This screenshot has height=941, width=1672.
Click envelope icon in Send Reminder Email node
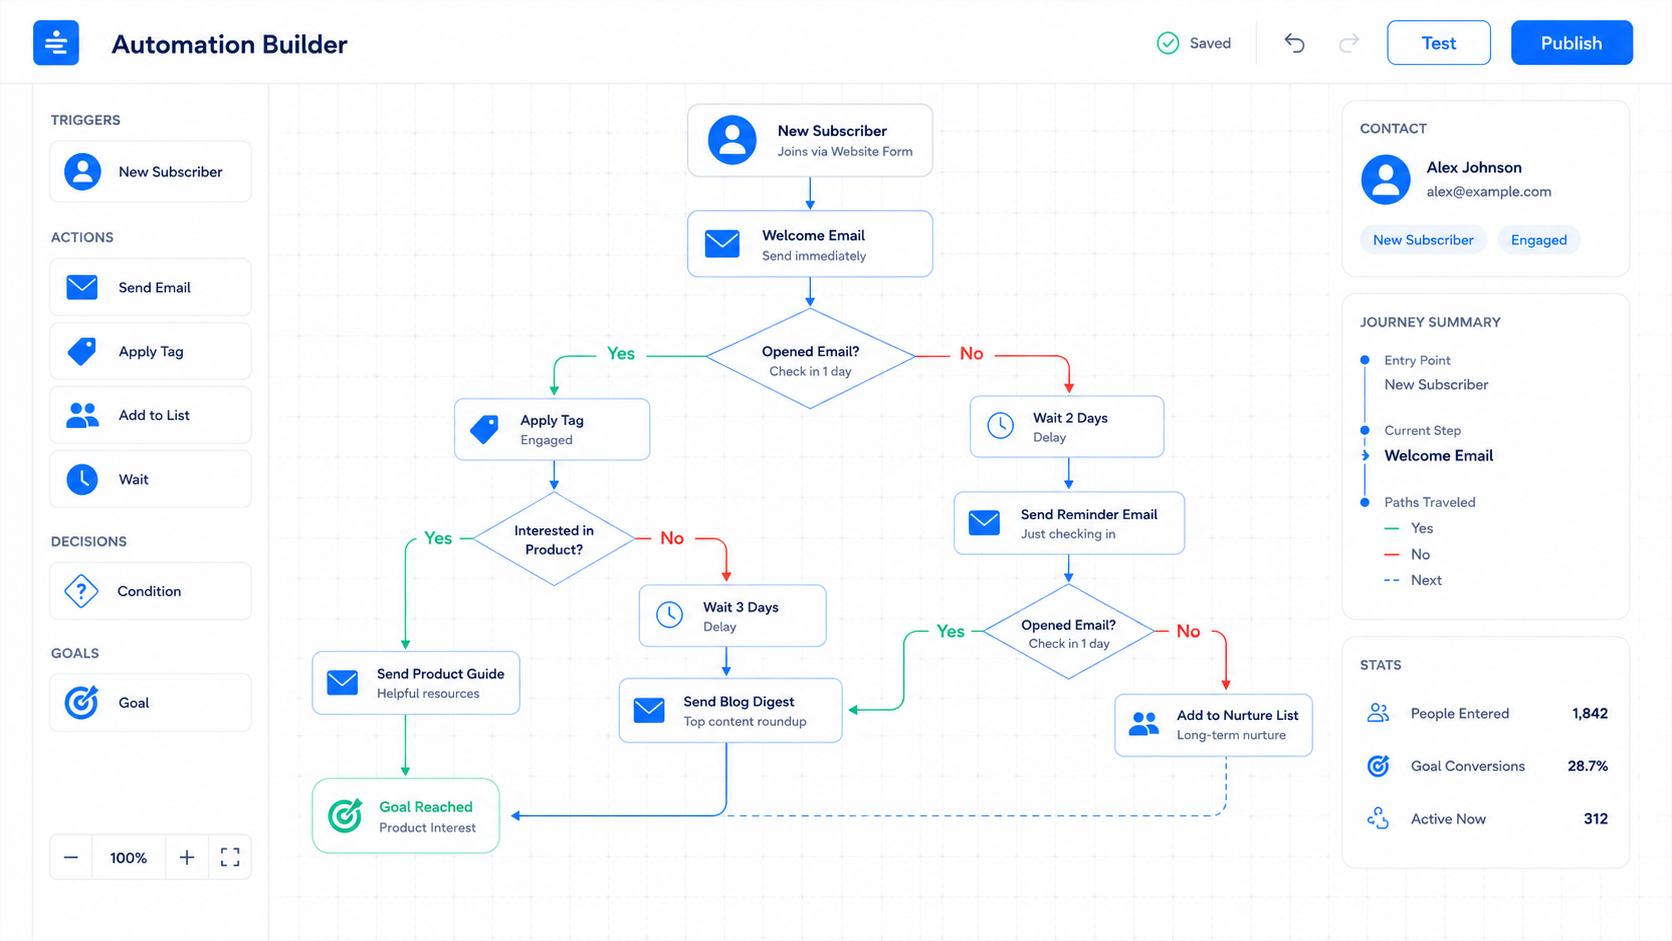click(984, 523)
